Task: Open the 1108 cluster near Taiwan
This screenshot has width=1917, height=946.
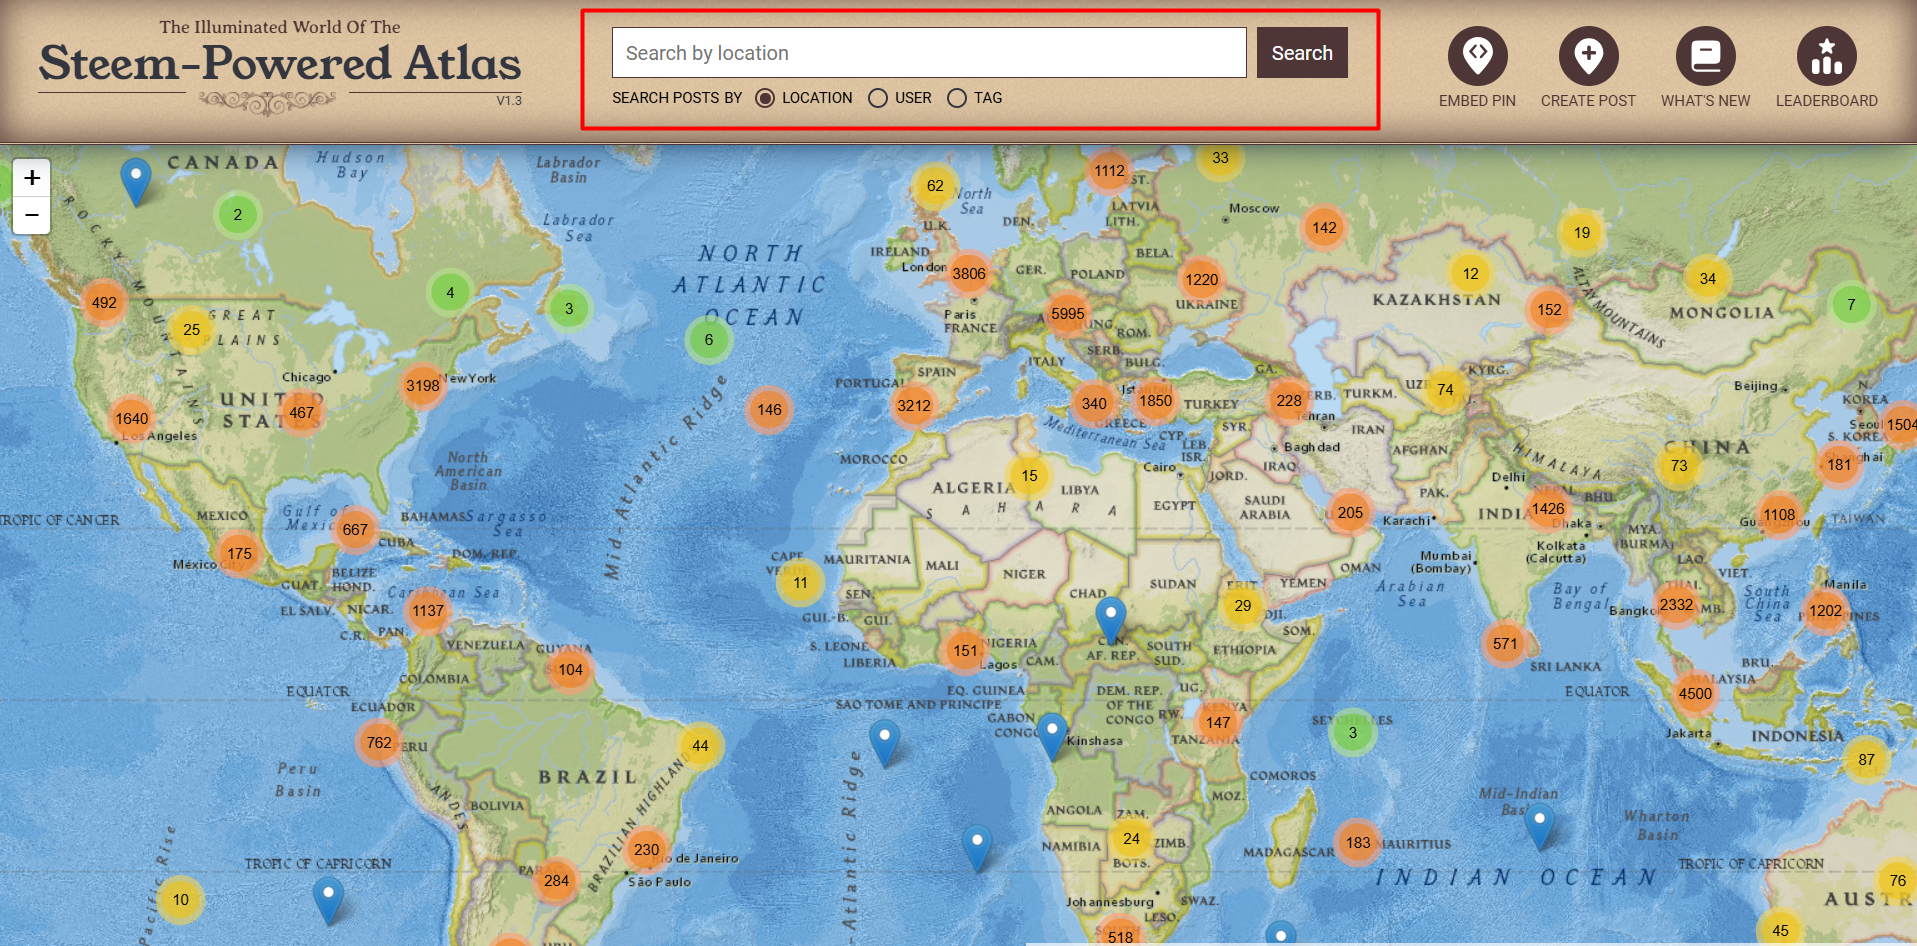Action: [x=1780, y=516]
